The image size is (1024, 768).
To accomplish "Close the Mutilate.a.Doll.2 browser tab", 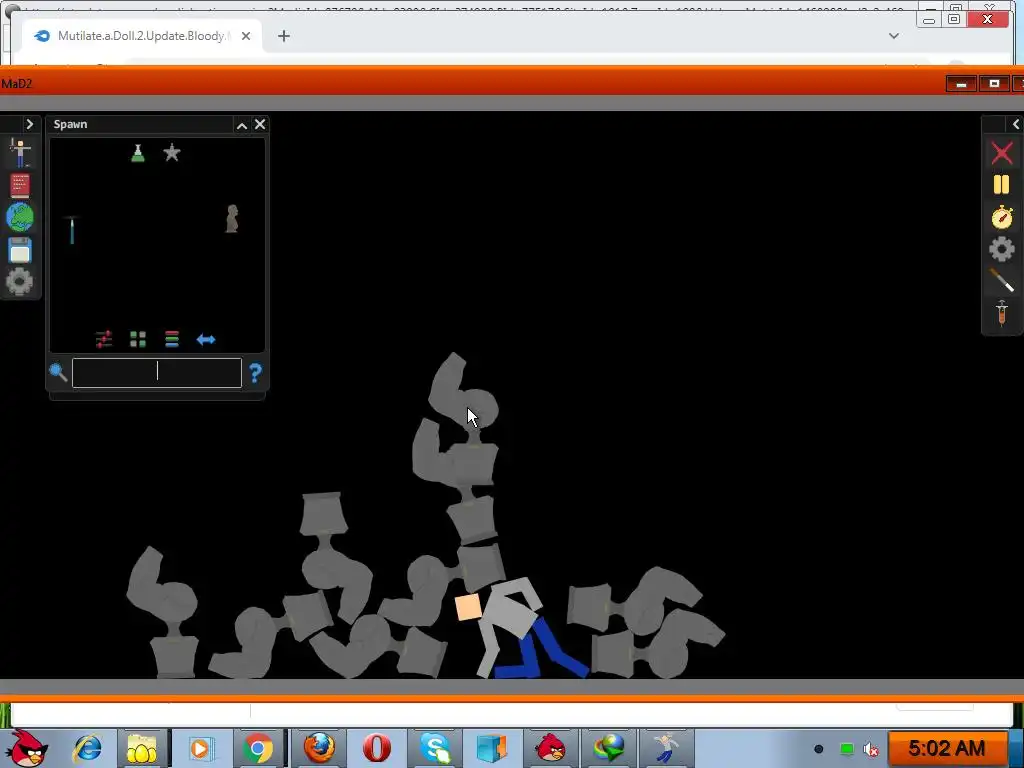I will point(246,36).
